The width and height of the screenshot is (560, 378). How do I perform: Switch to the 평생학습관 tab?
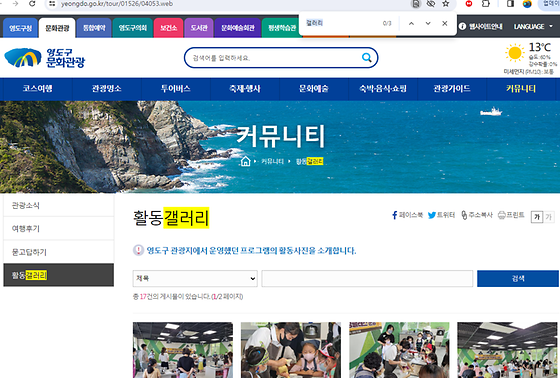point(282,28)
